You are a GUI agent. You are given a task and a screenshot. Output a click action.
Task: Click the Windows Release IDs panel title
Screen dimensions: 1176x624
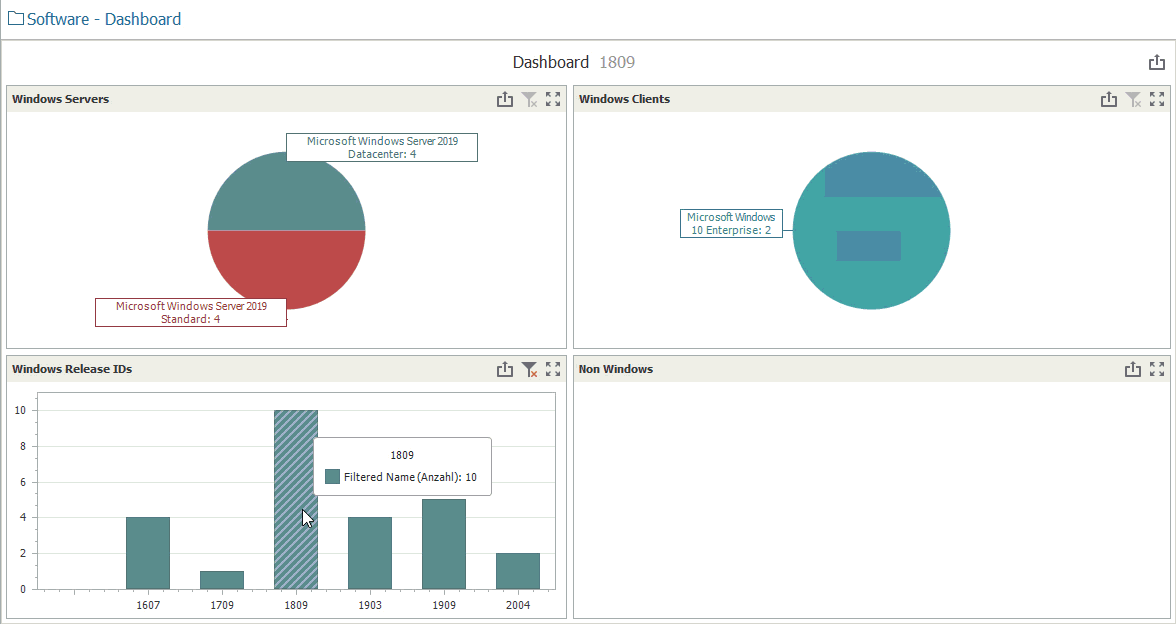click(x=72, y=369)
